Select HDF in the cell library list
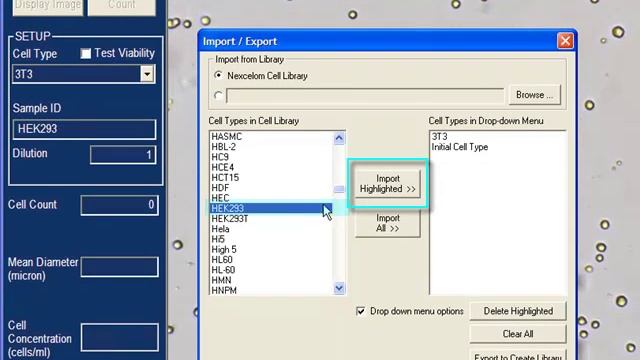Screen dimensions: 640x360 (x=271, y=188)
